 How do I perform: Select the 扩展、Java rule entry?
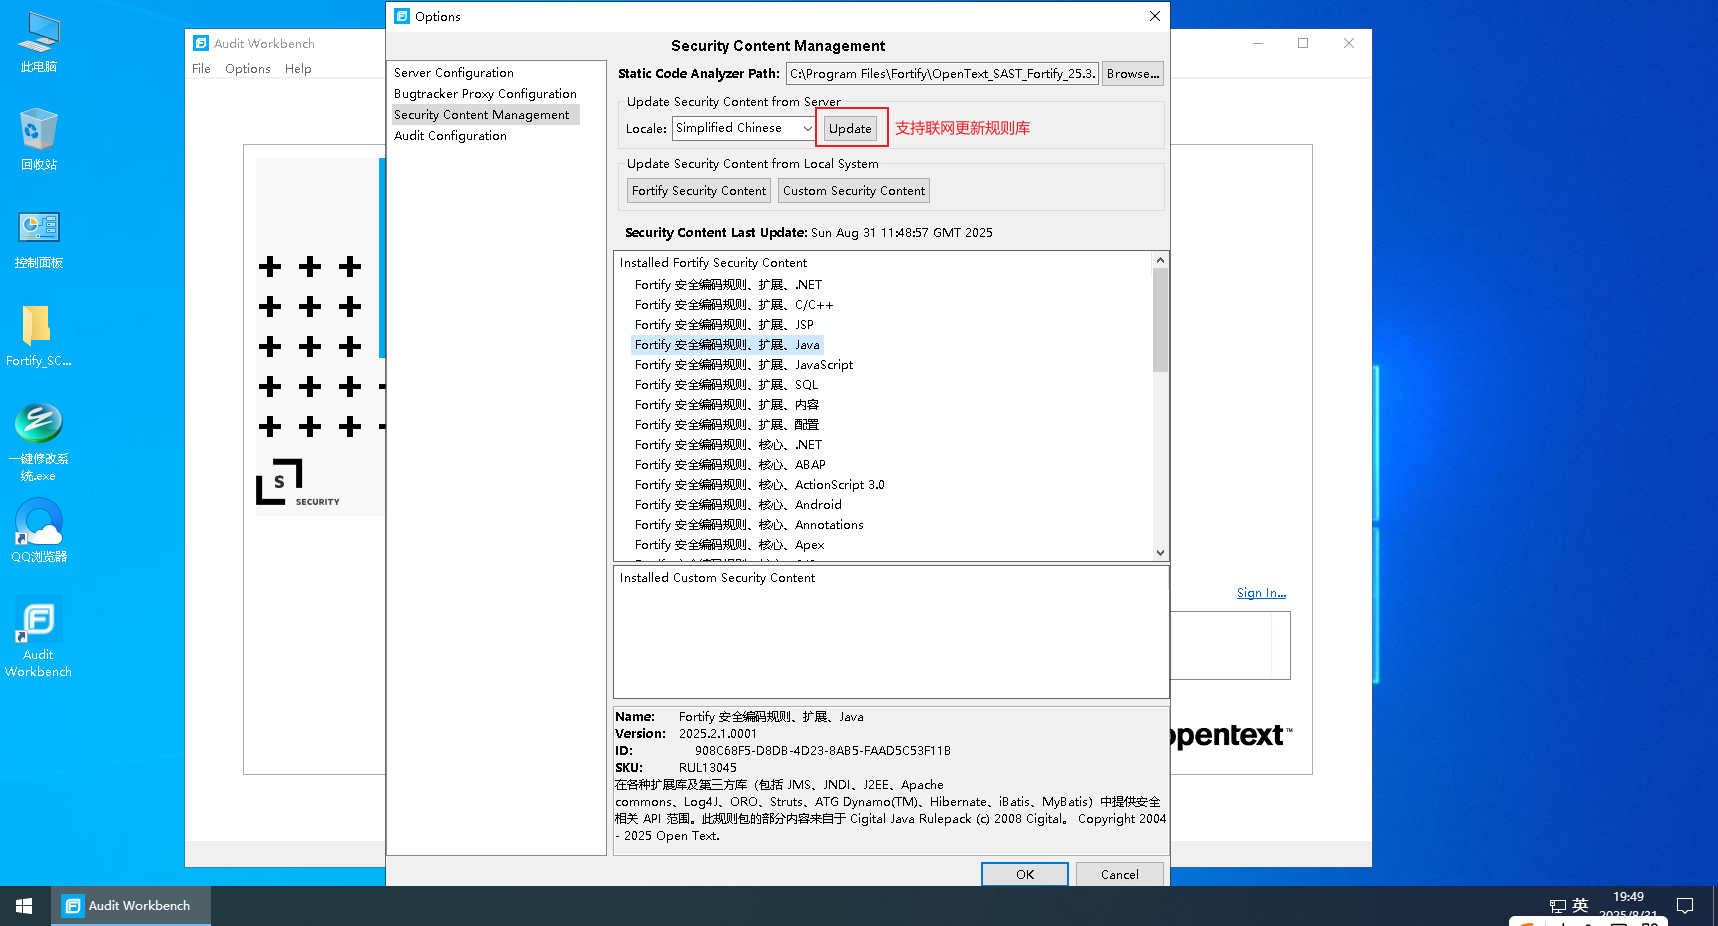[727, 345]
